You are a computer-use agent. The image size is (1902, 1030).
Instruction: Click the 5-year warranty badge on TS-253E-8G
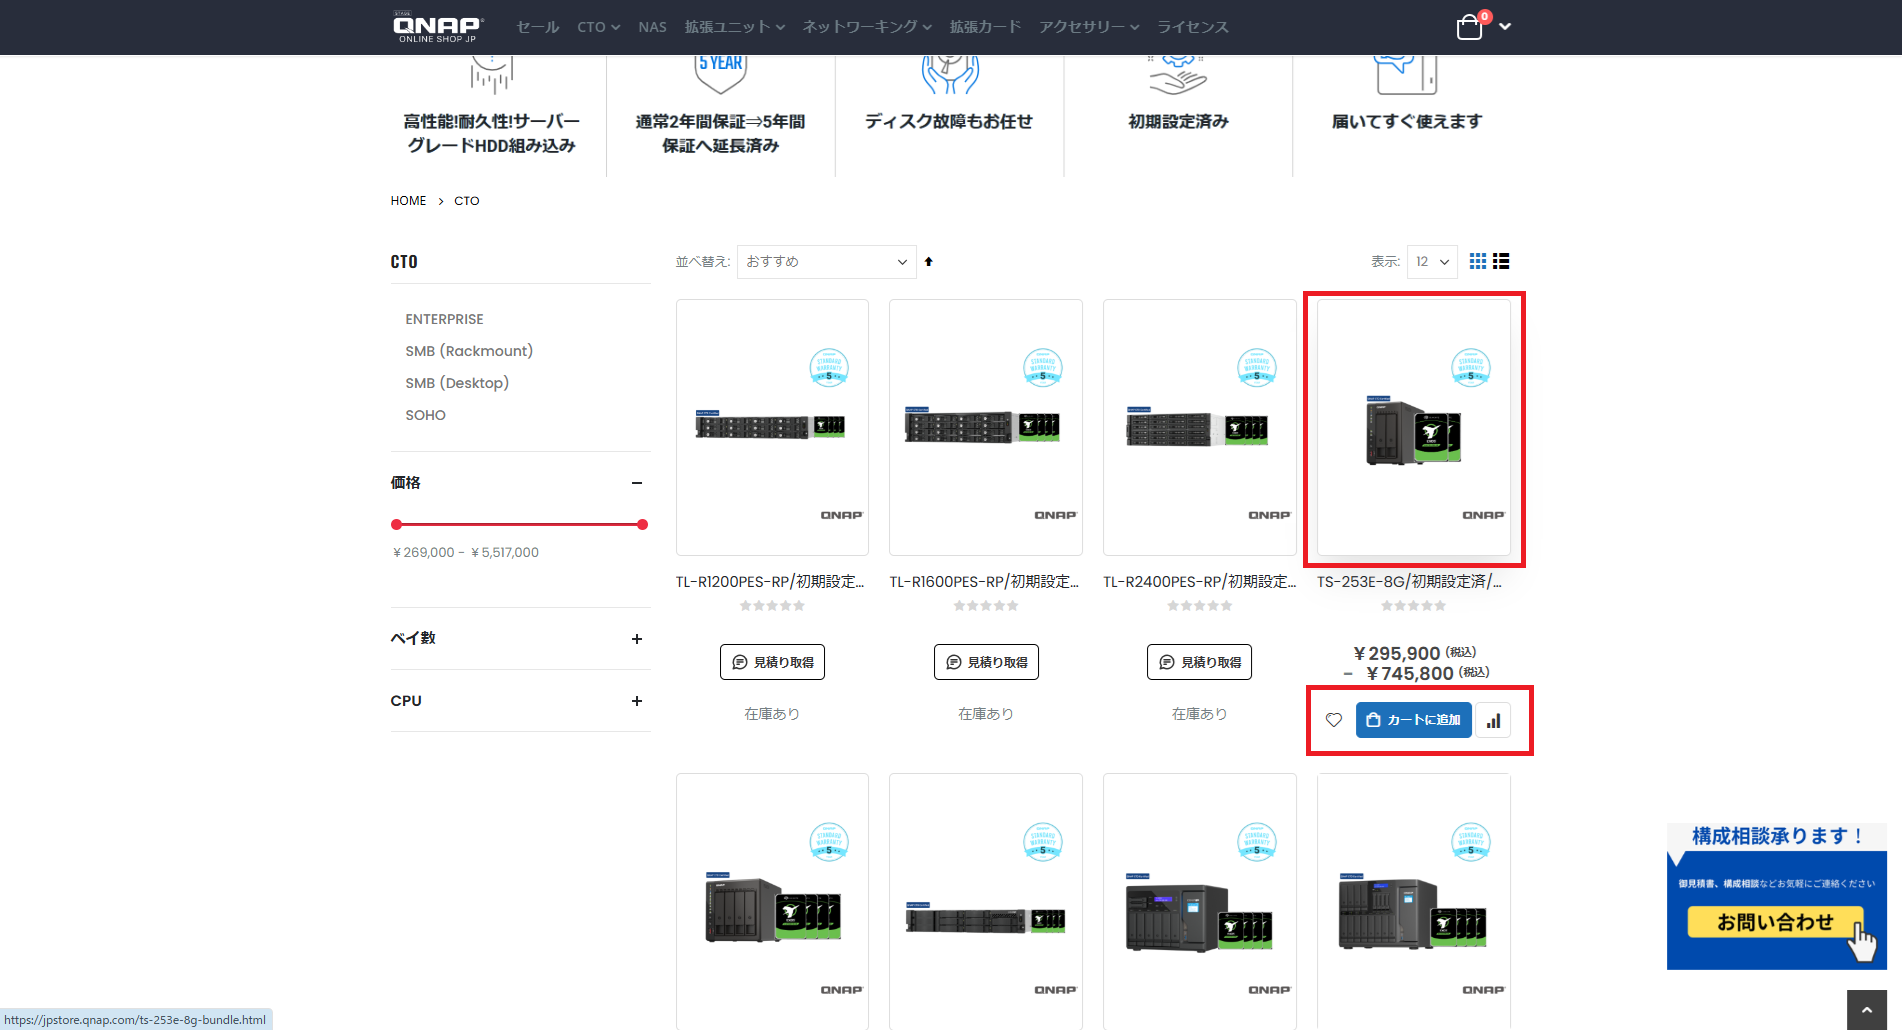(x=1470, y=368)
